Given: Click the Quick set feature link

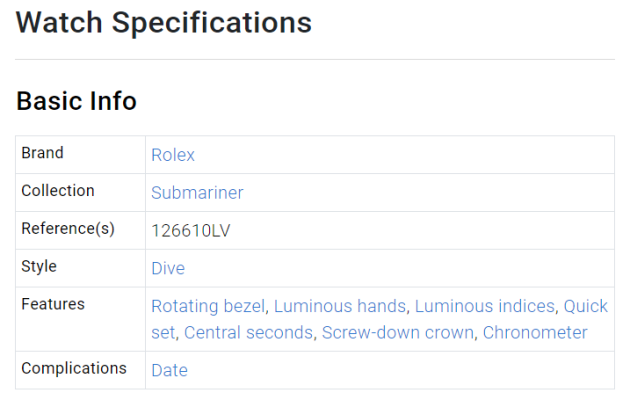Looking at the screenshot, I should [x=586, y=306].
